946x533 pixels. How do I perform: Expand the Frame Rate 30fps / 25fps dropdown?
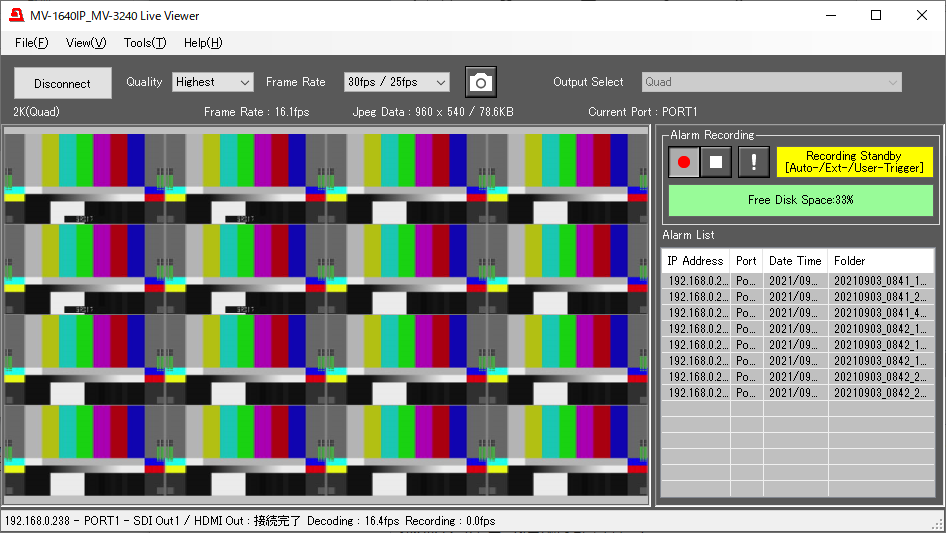pos(396,82)
